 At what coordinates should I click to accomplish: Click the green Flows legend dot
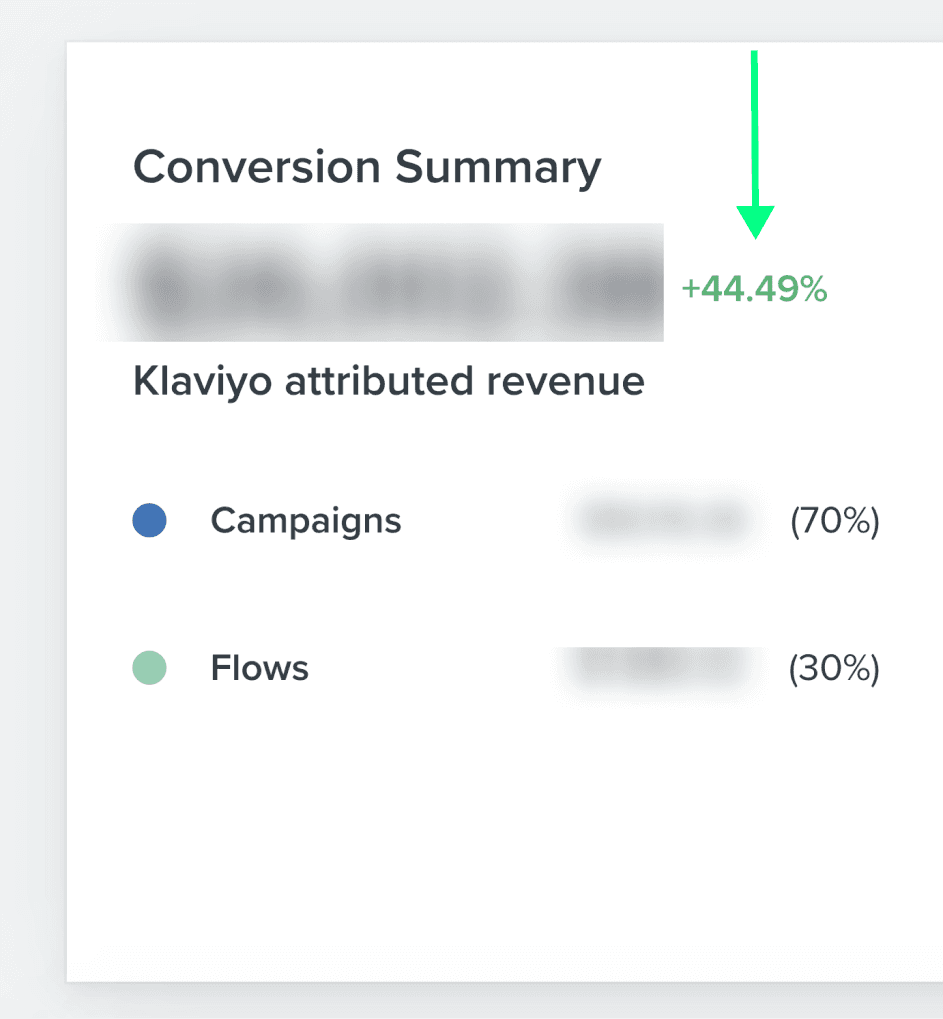point(149,668)
